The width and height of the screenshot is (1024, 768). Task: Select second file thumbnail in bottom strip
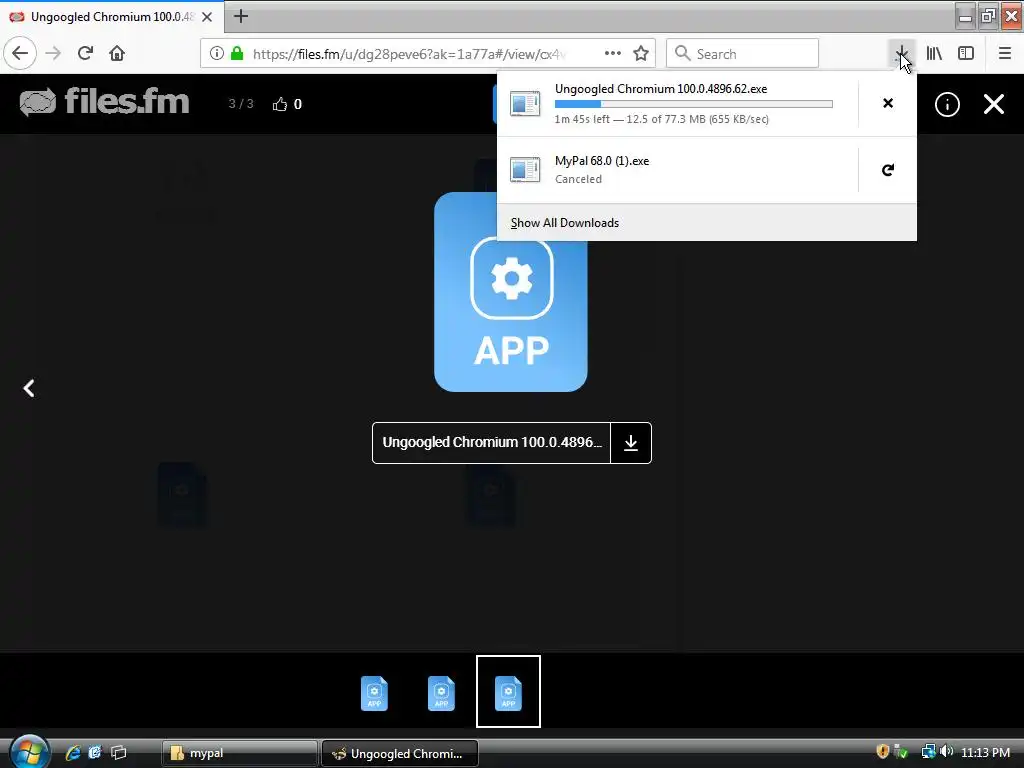tap(441, 693)
